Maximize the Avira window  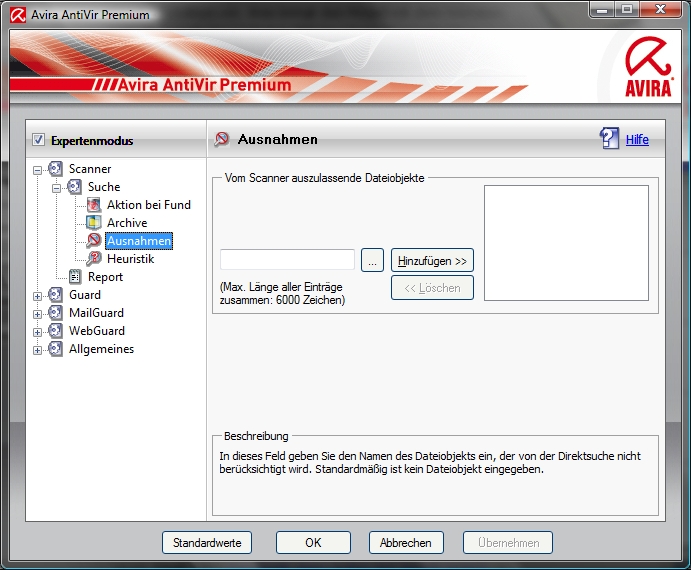(627, 9)
